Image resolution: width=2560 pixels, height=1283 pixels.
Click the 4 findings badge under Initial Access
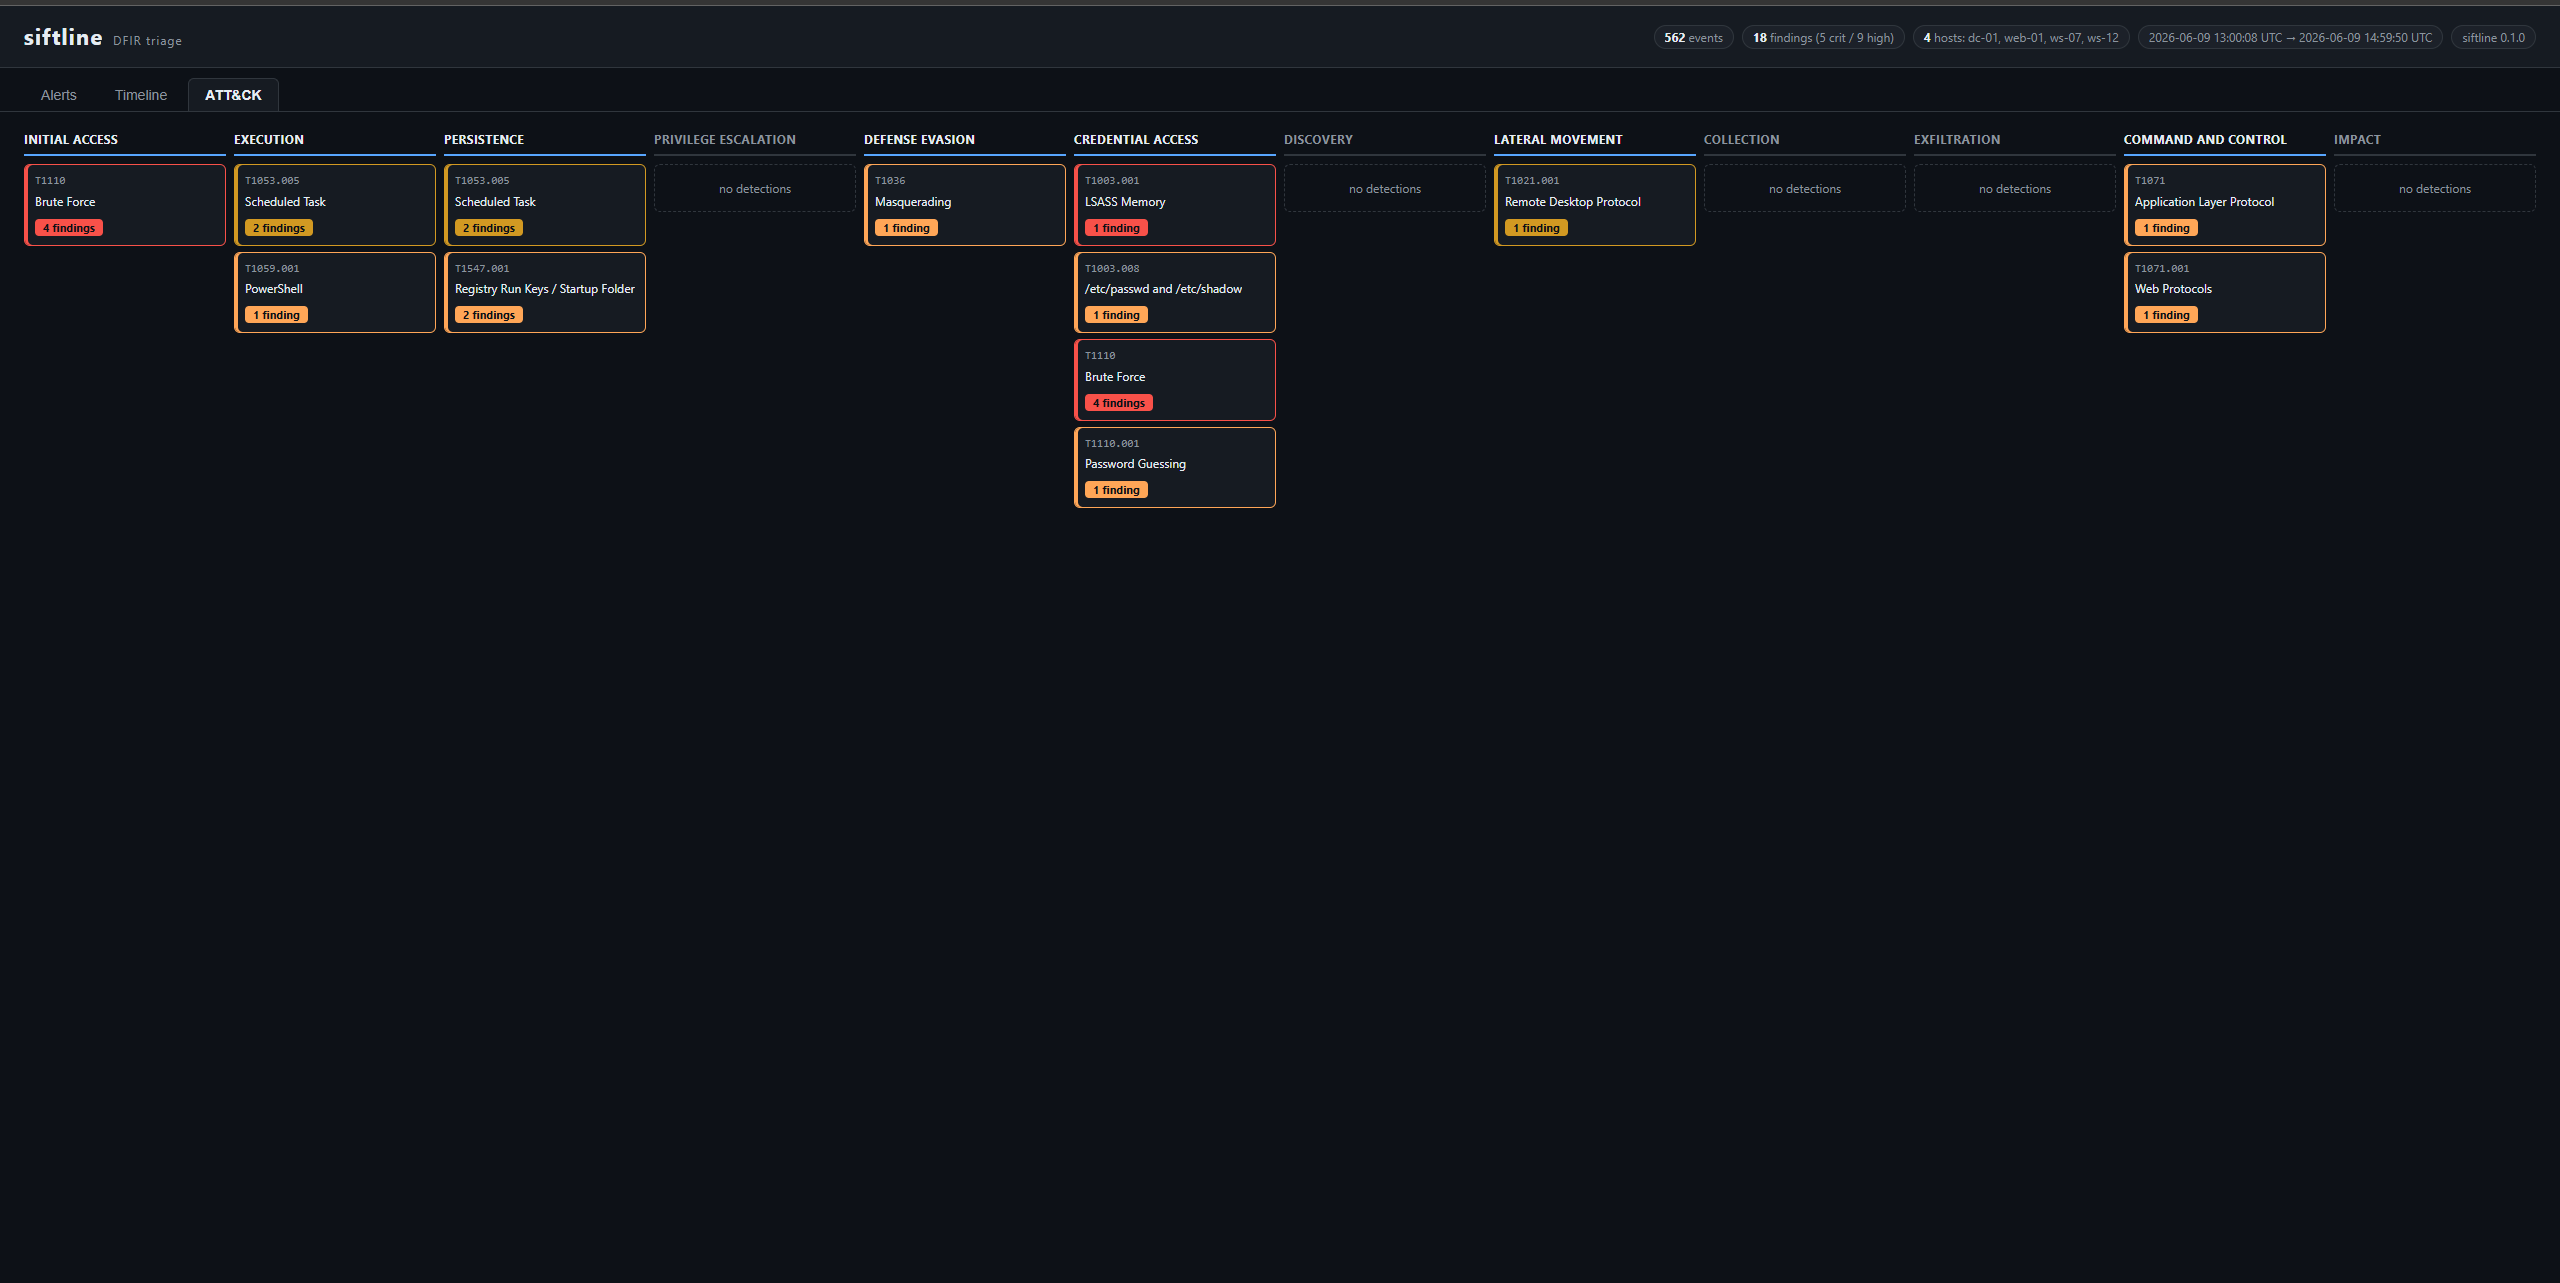(x=69, y=228)
